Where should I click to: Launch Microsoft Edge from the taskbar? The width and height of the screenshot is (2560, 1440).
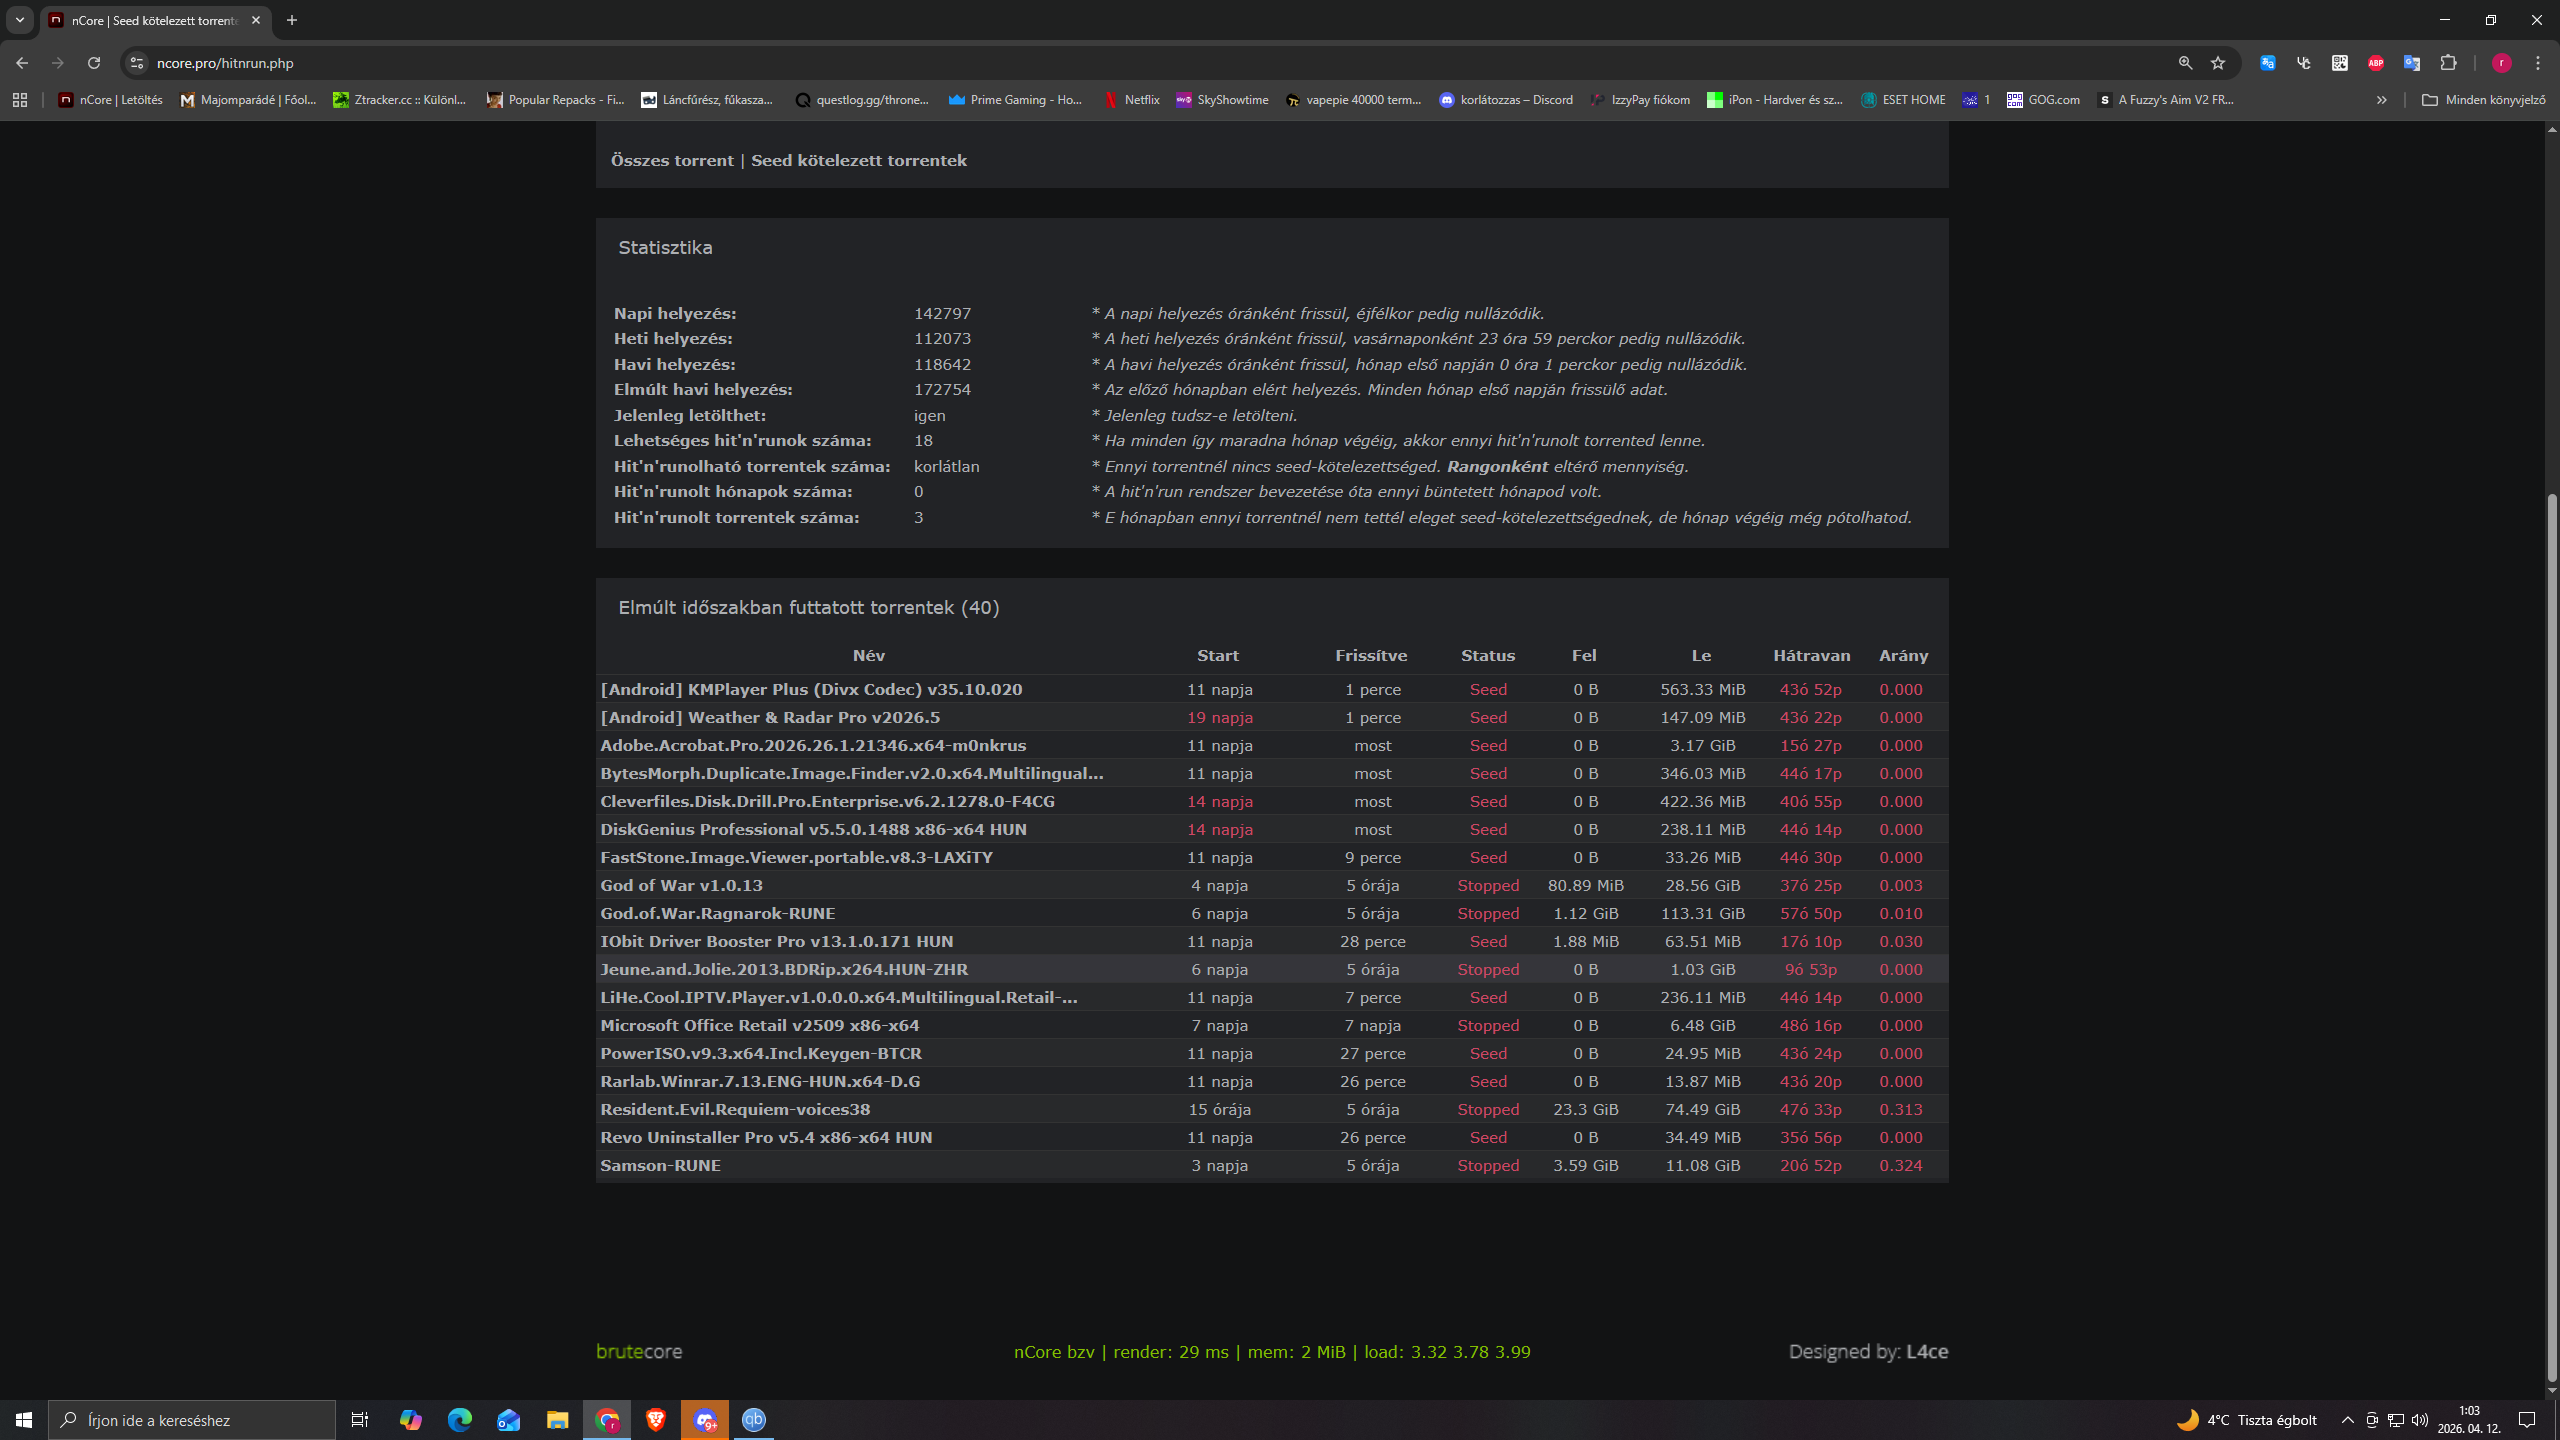(459, 1420)
